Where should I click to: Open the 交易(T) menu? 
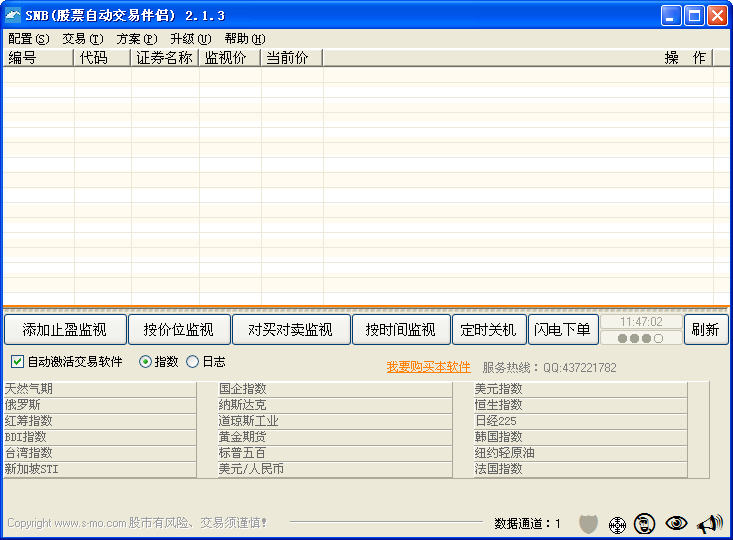(82, 39)
